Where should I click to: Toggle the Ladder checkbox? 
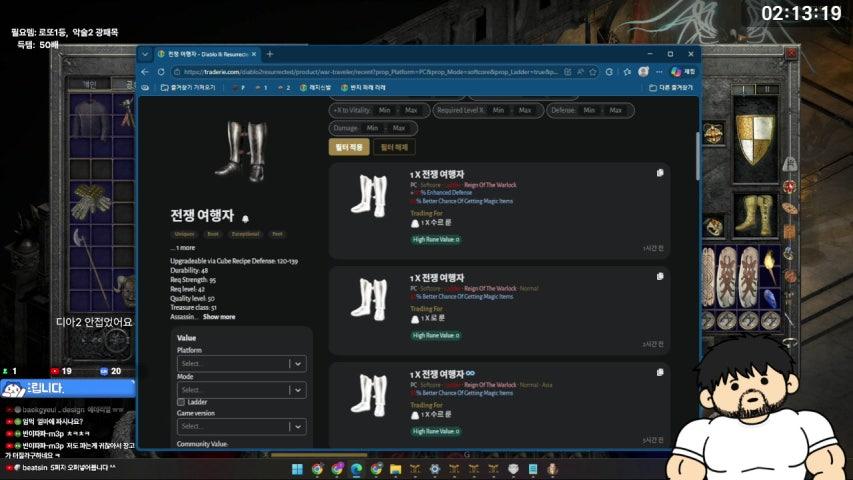click(181, 402)
